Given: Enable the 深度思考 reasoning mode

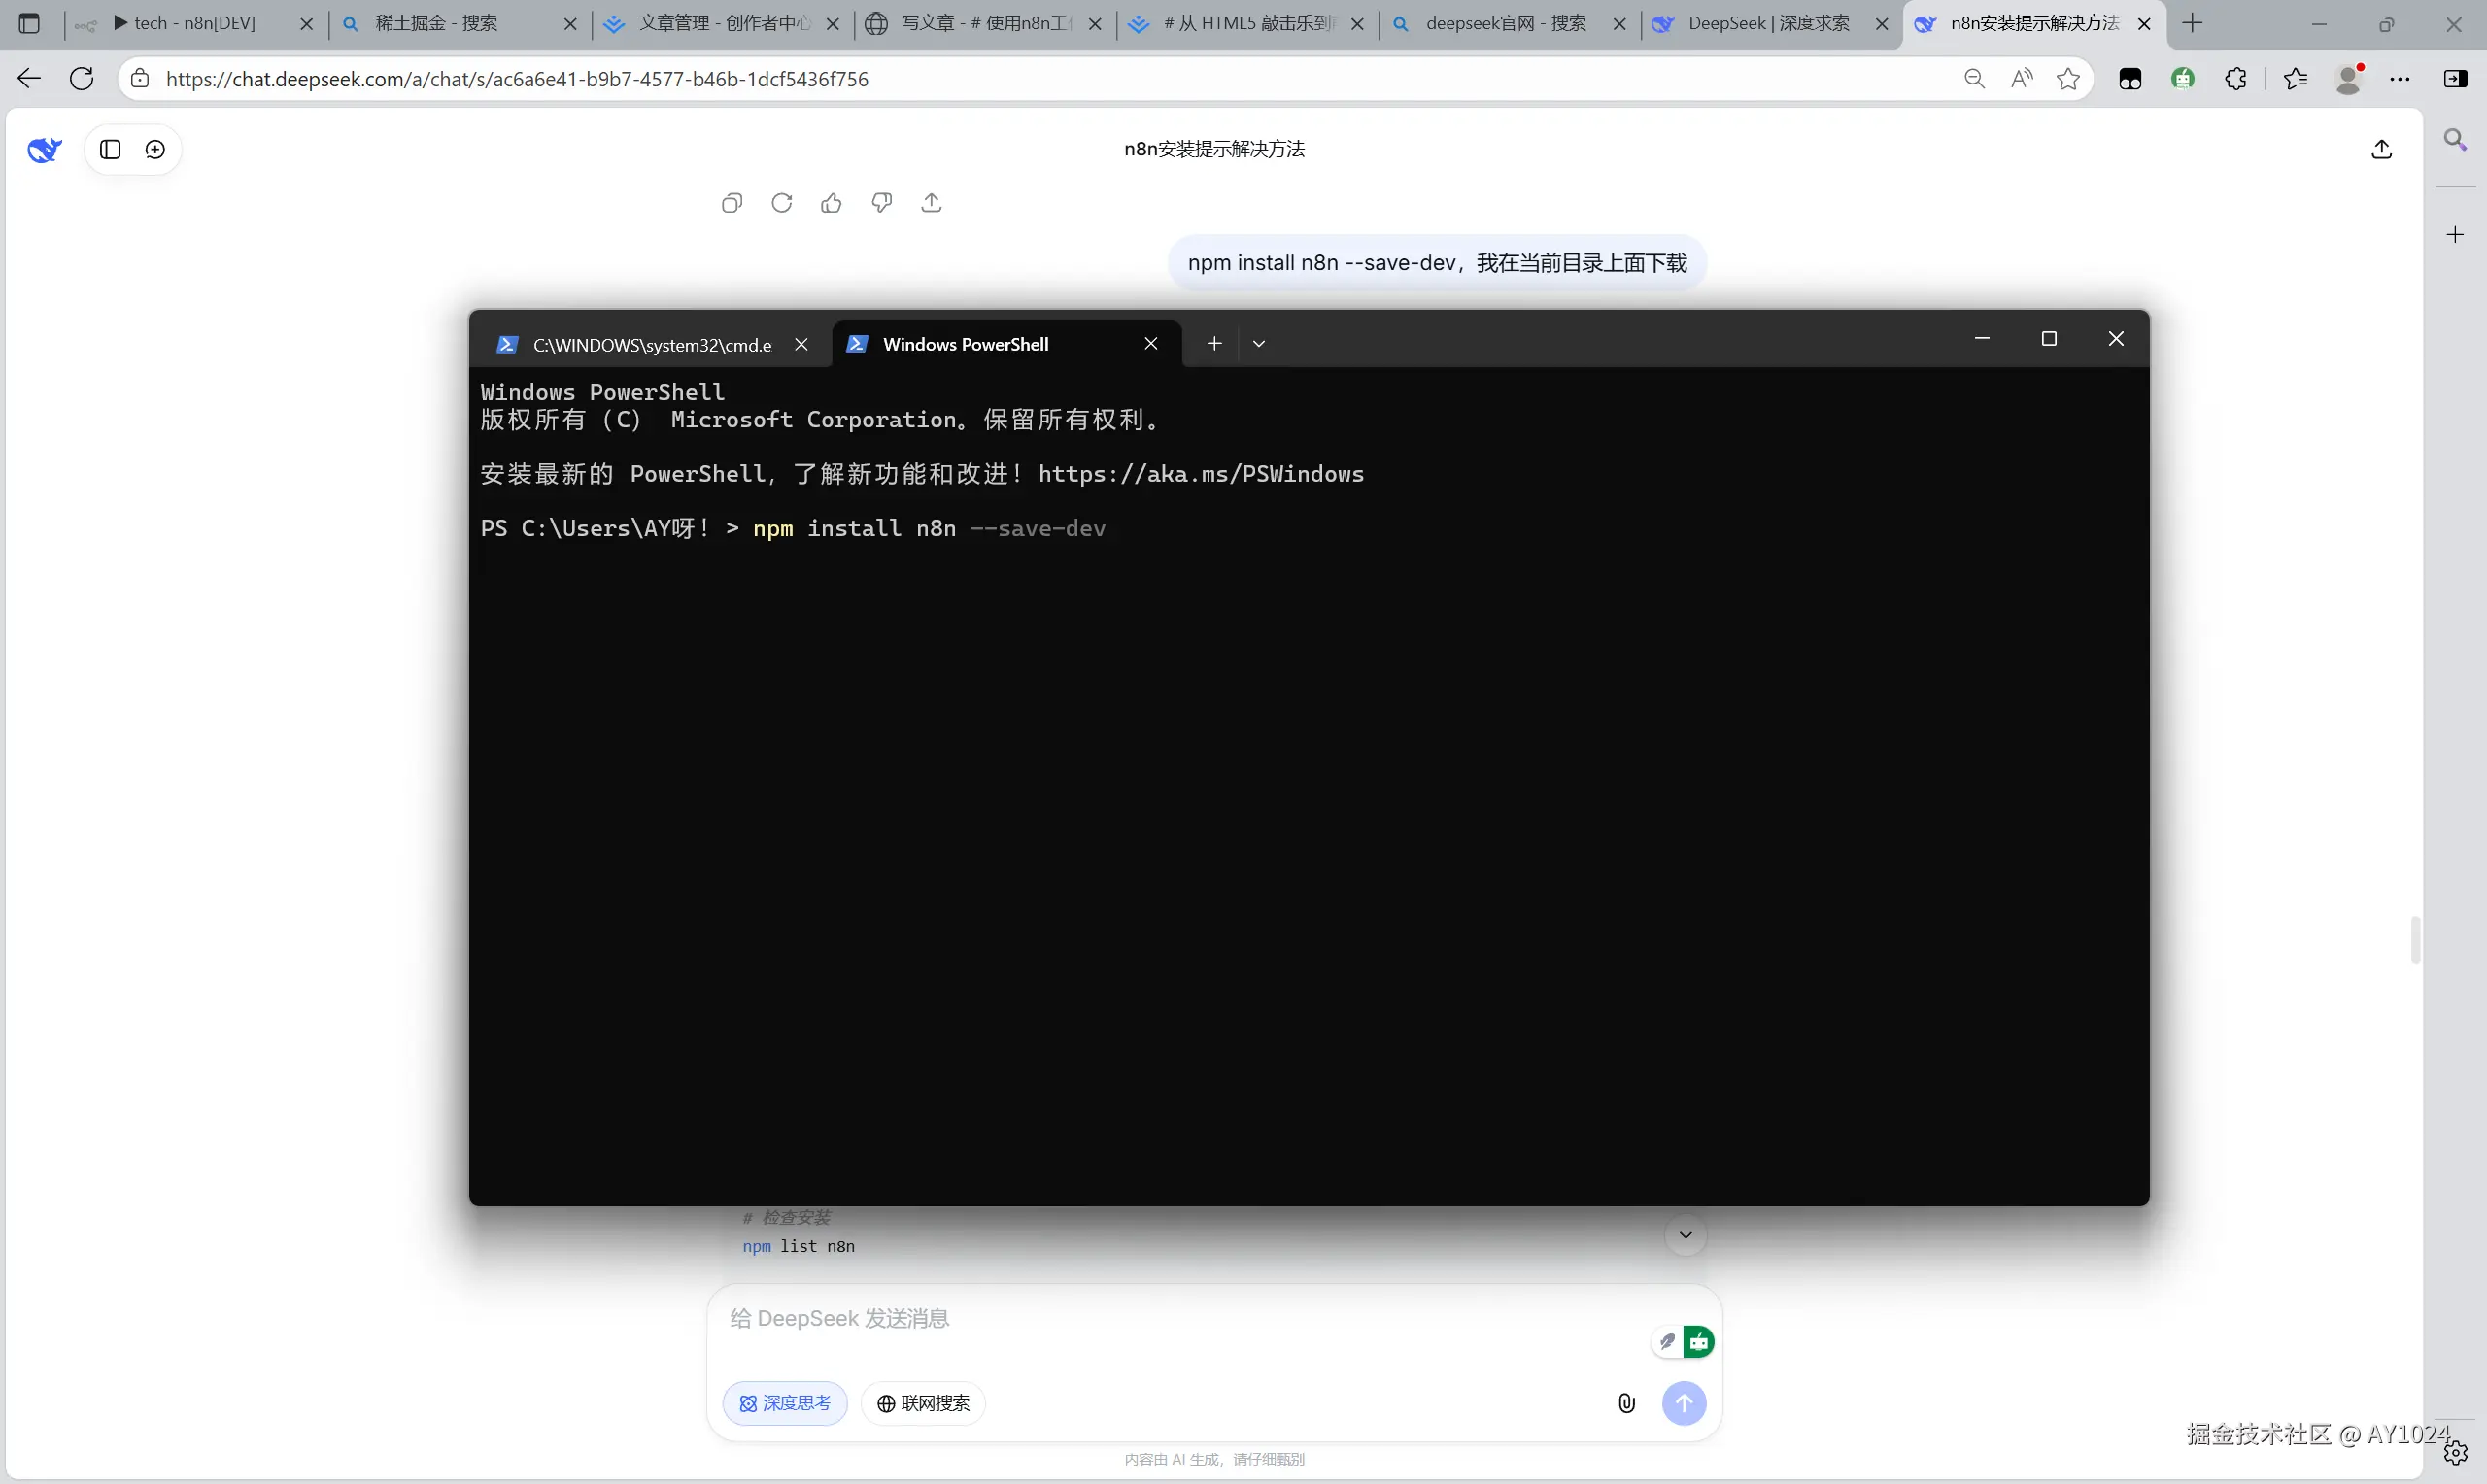Looking at the screenshot, I should click(x=784, y=1402).
